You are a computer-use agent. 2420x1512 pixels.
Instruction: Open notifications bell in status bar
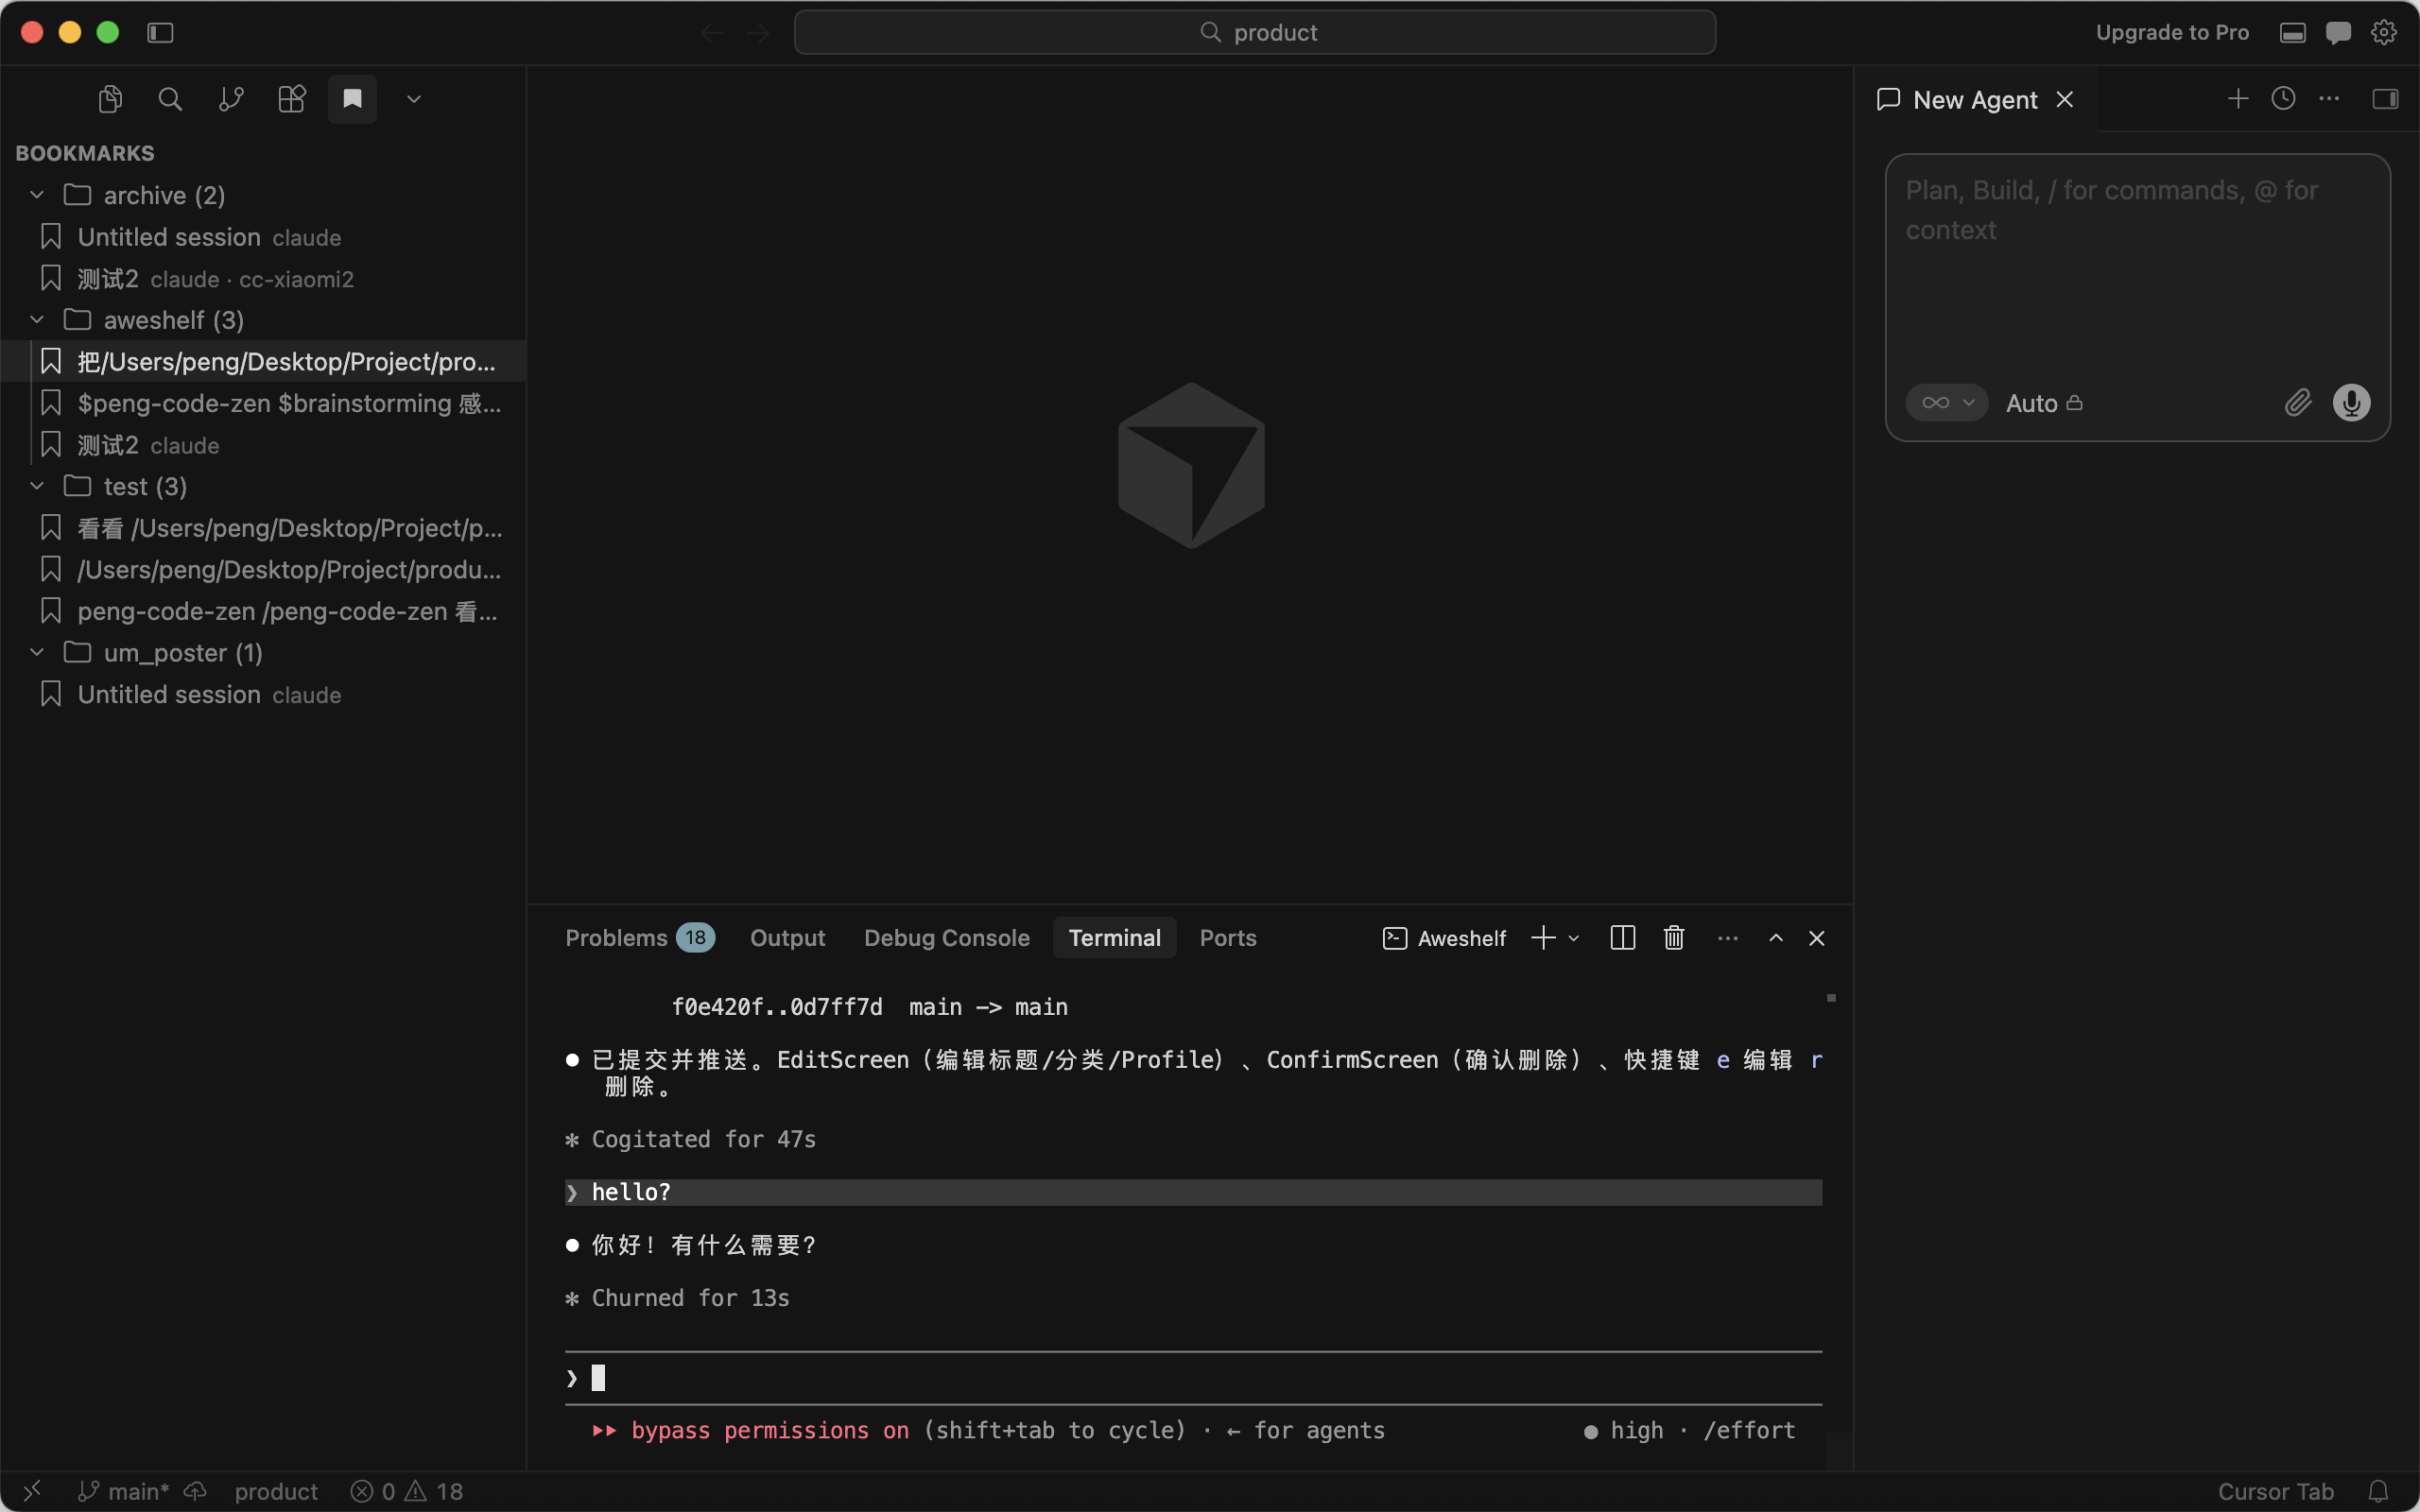tap(2379, 1491)
